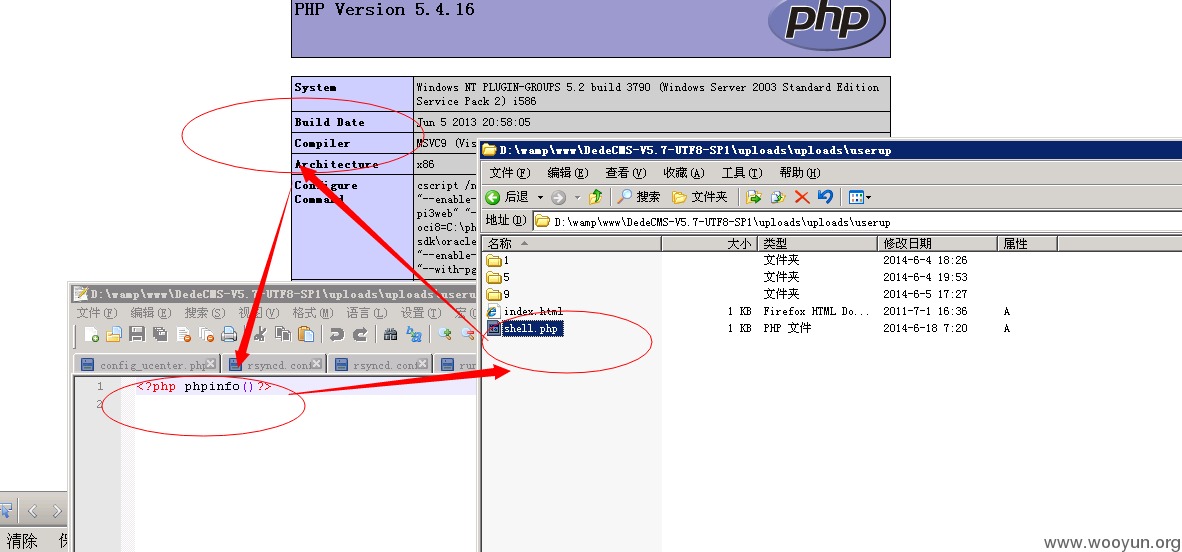Click the Close All icon in Notepad++ toolbar
Screen dimensions: 1182x552
point(206,335)
